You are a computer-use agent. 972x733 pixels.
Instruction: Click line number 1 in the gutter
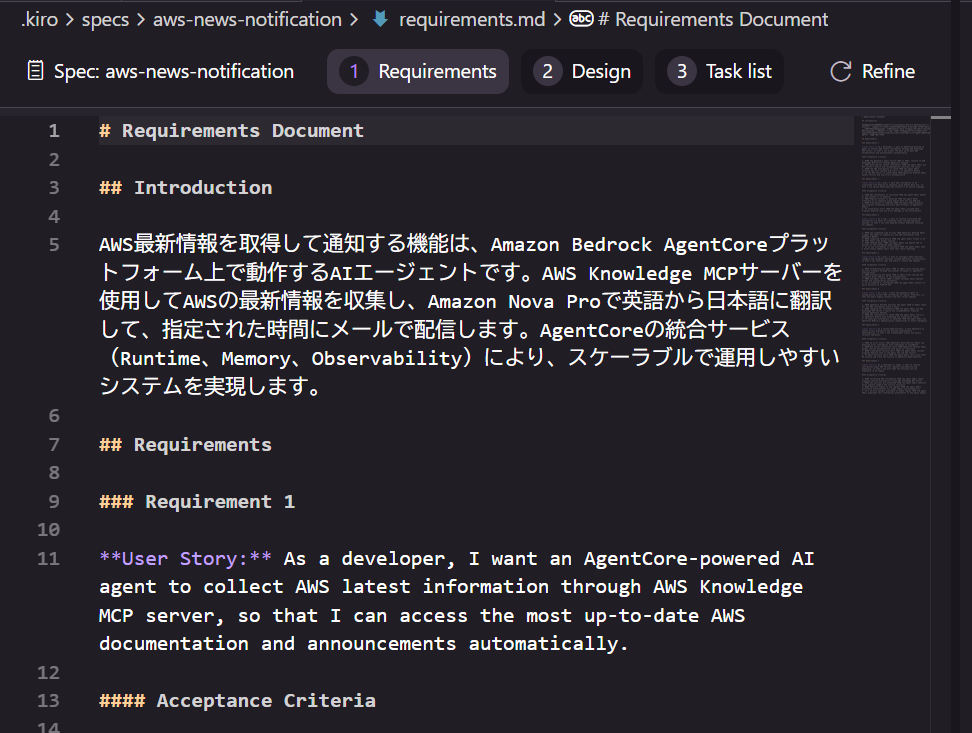click(x=53, y=130)
